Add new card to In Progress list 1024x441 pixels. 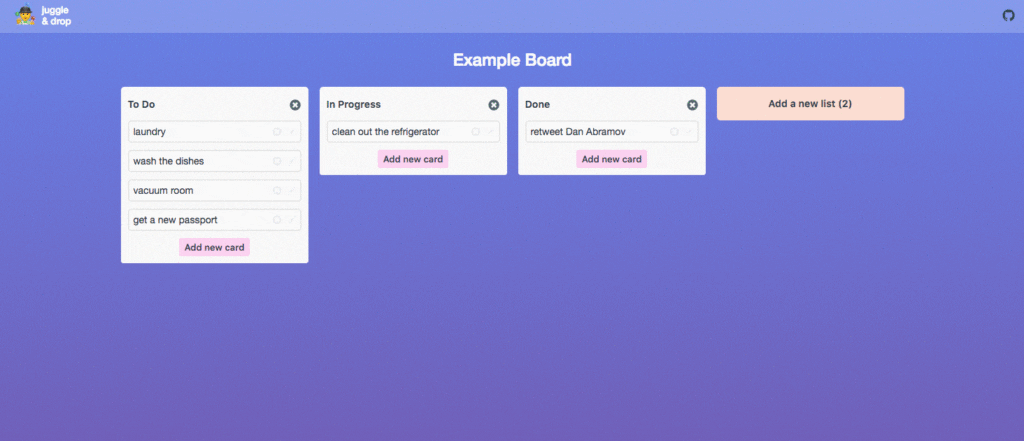coord(413,159)
